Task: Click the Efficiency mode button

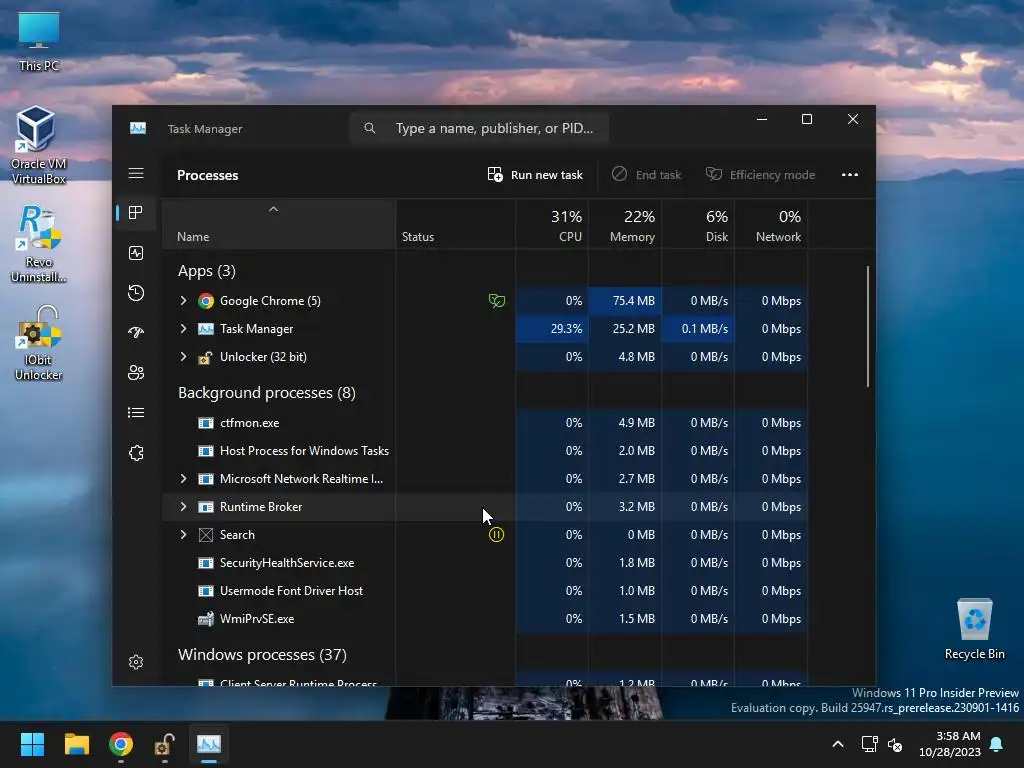Action: (760, 175)
